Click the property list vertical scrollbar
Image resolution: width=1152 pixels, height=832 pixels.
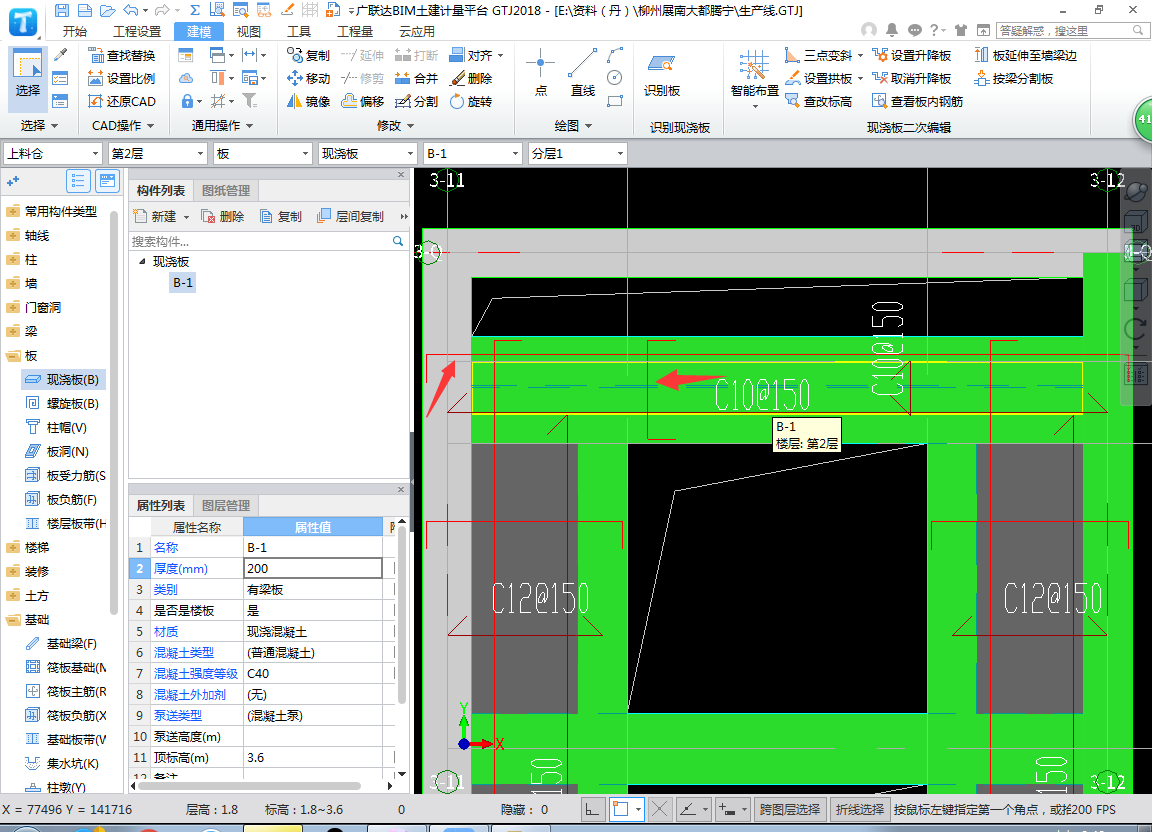(402, 614)
